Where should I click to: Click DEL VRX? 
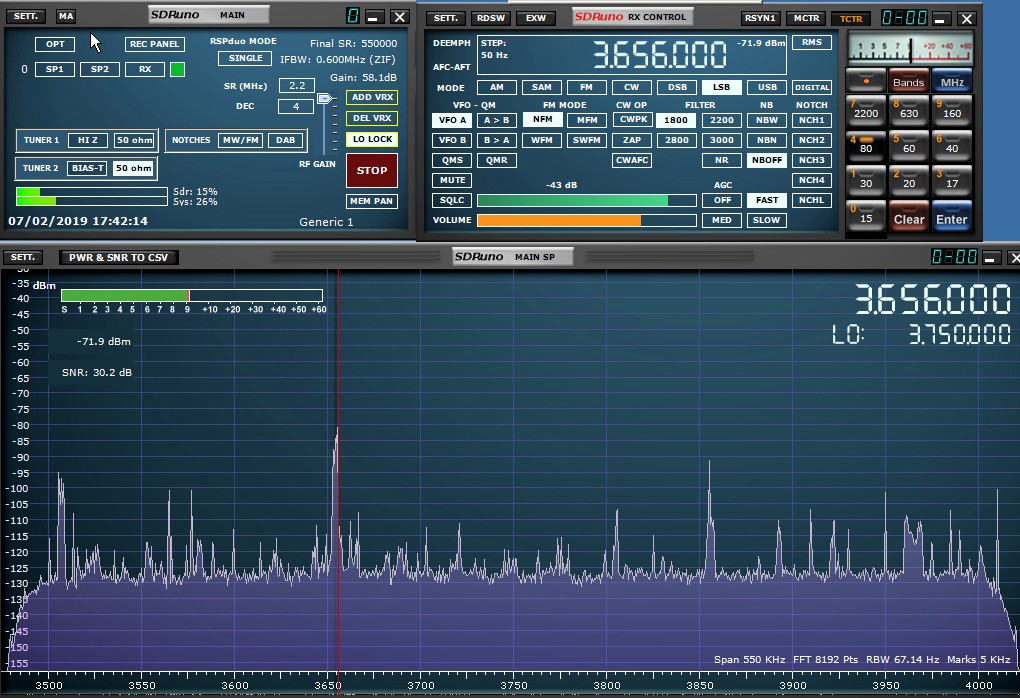click(x=372, y=118)
